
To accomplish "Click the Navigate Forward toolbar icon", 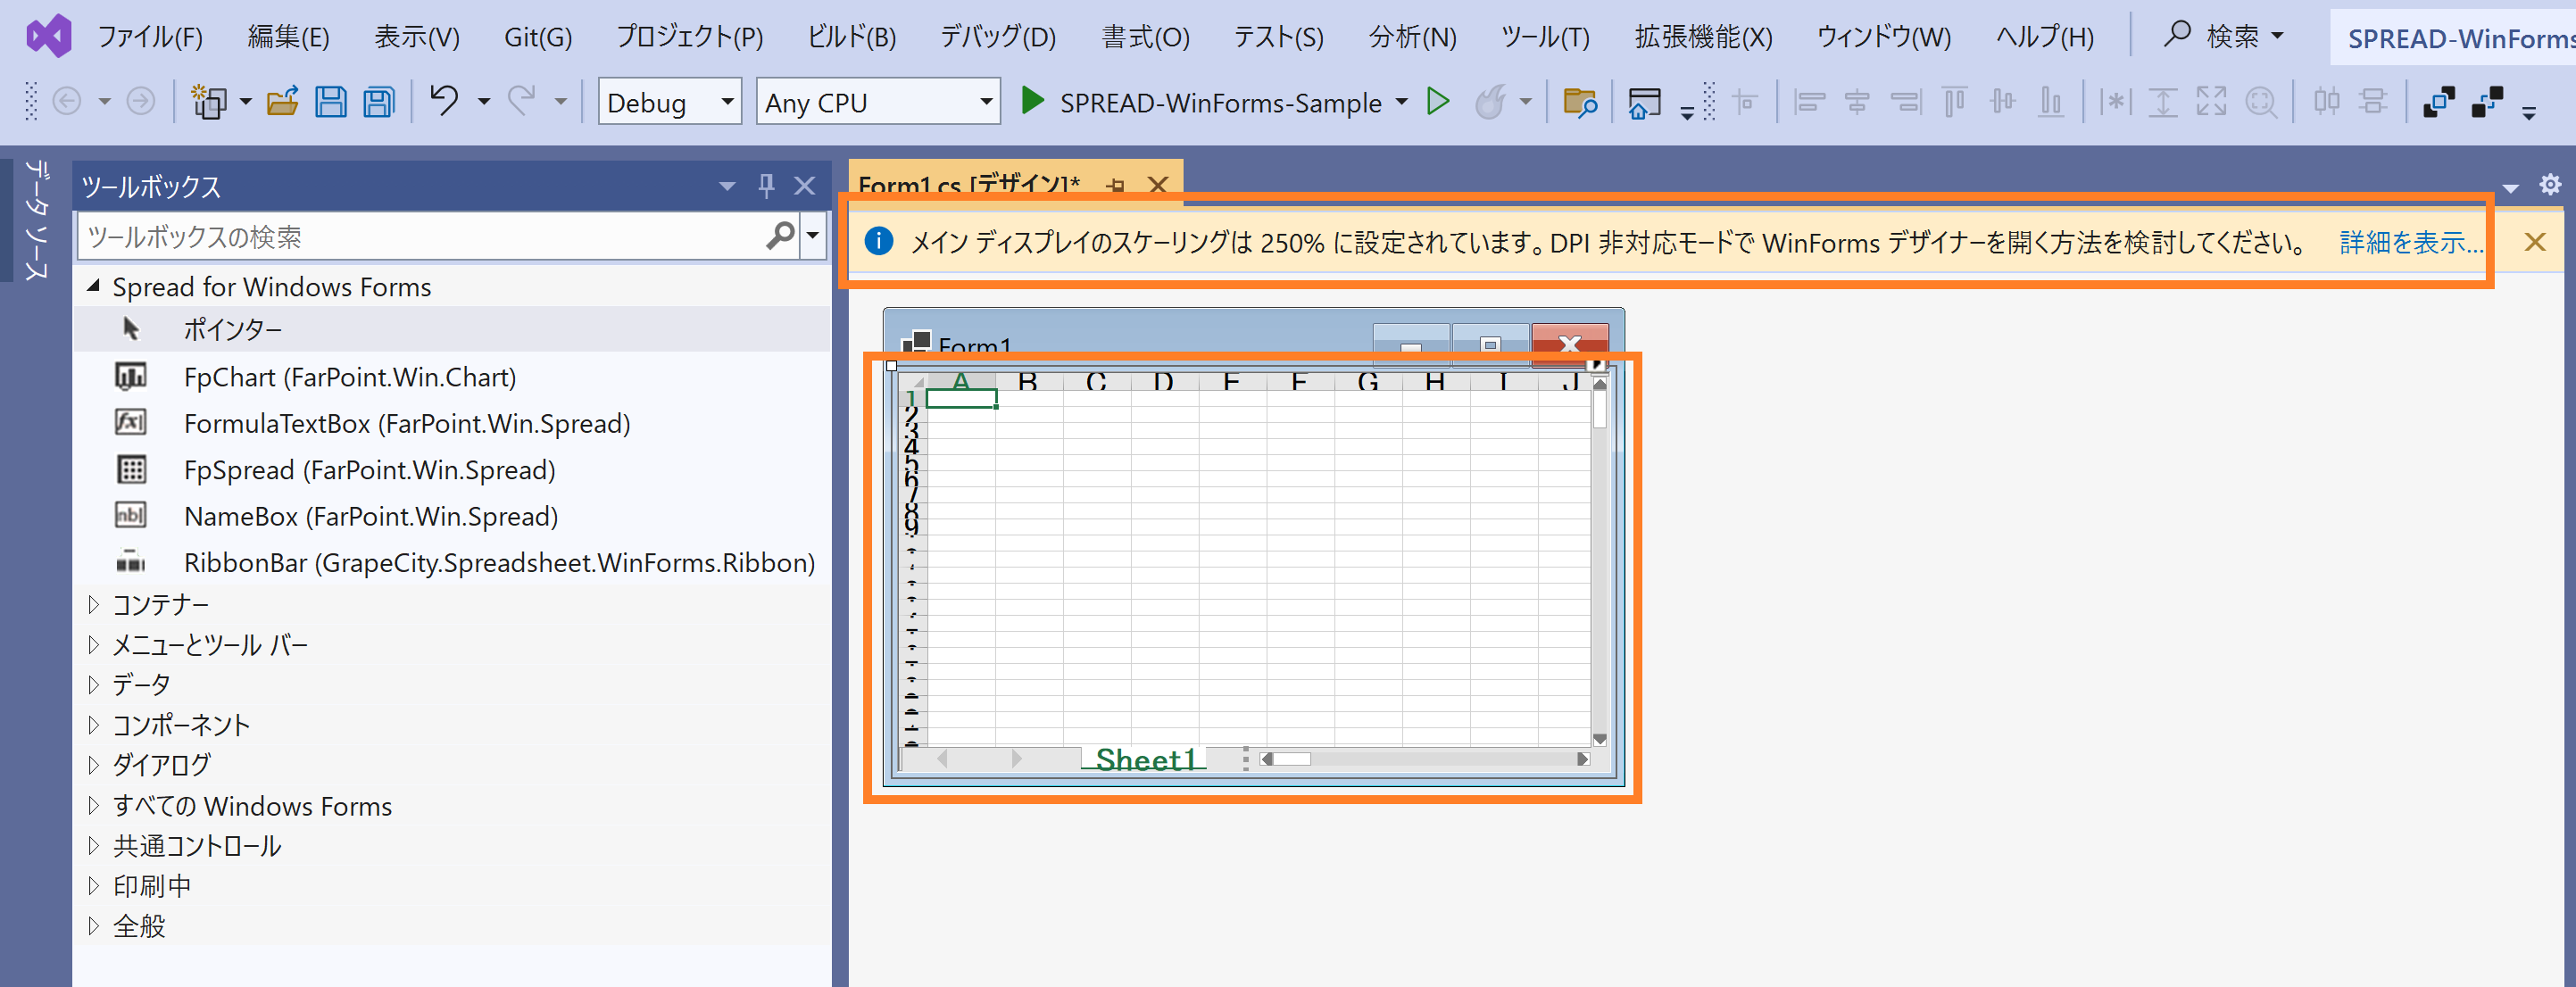I will click(141, 101).
